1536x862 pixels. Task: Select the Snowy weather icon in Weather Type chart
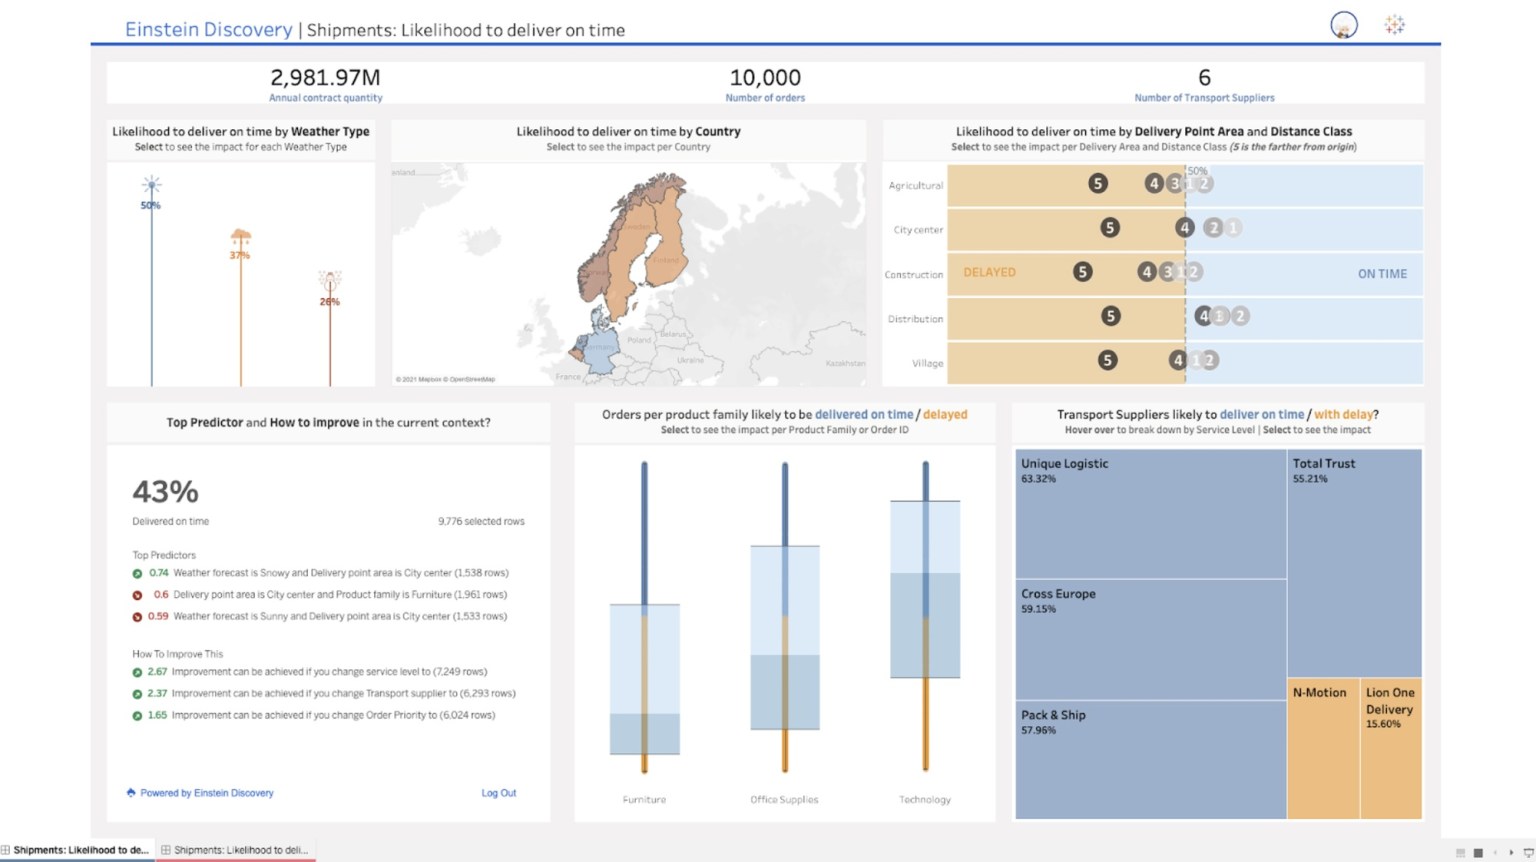[151, 185]
